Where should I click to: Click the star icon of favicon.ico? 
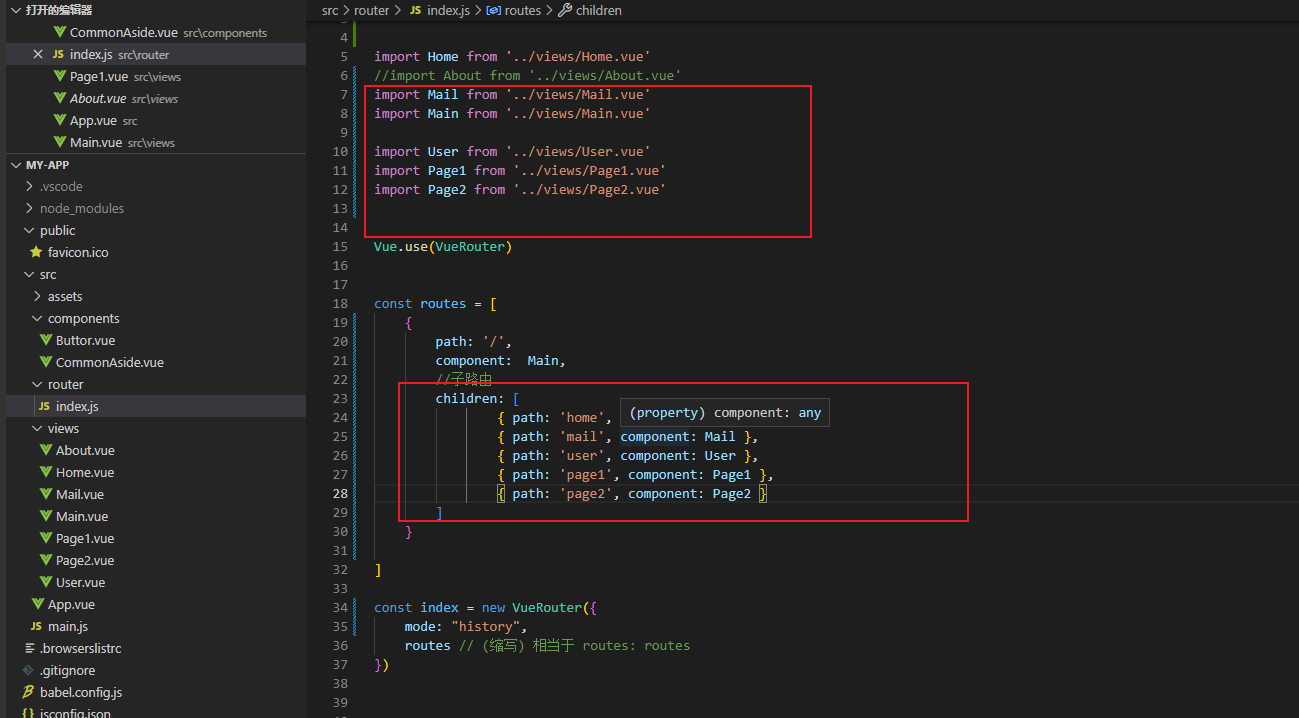(37, 253)
